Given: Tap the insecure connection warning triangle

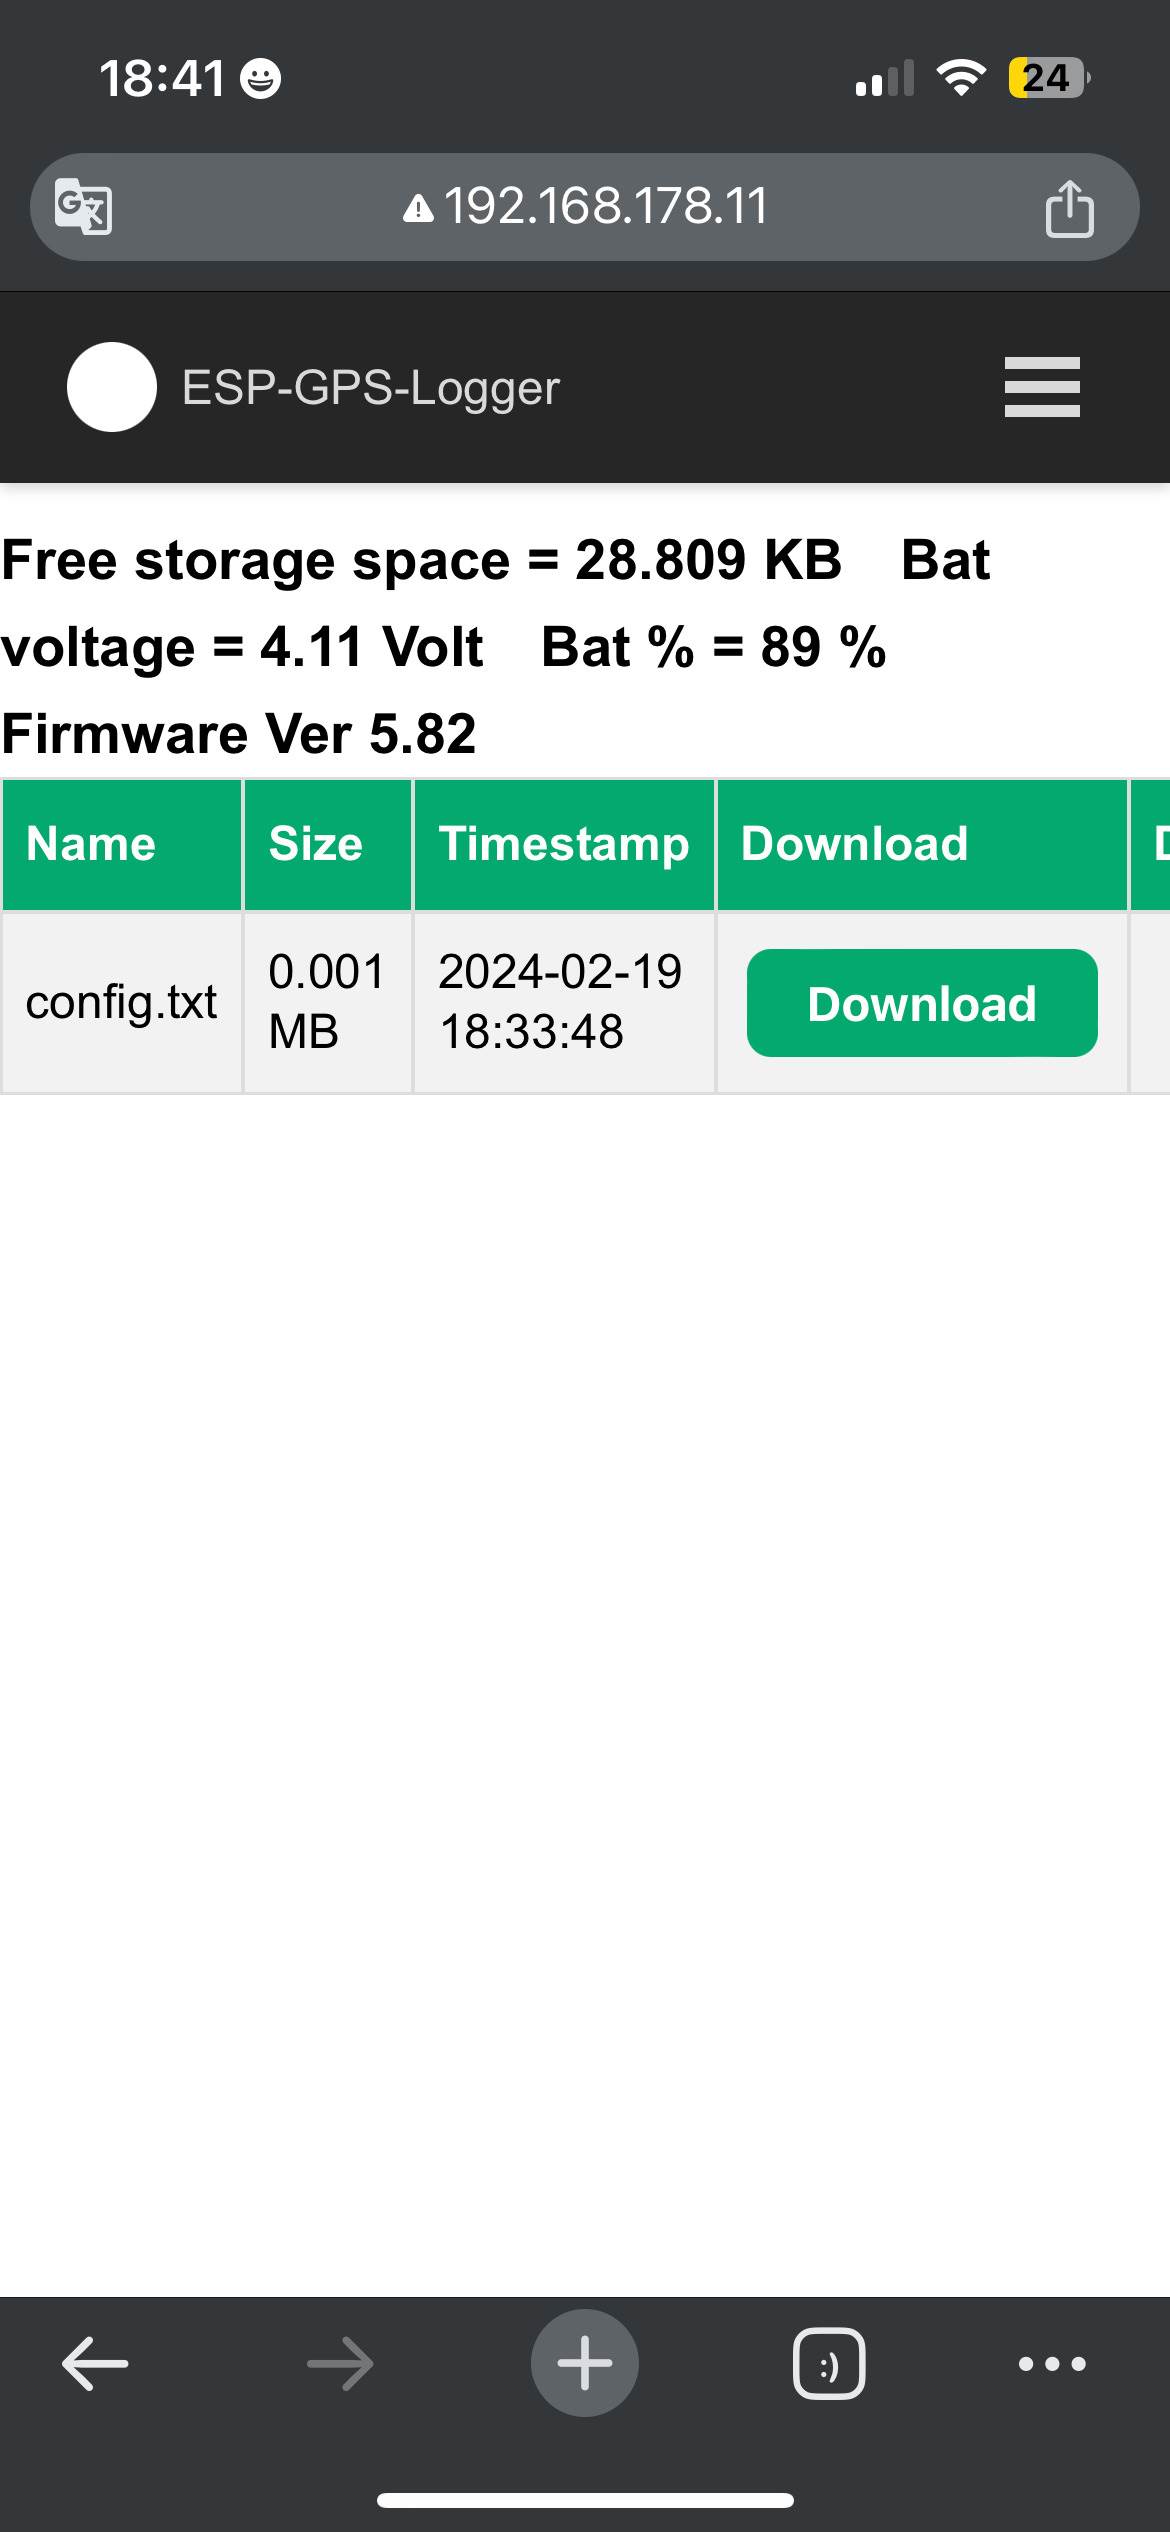Looking at the screenshot, I should pos(418,208).
